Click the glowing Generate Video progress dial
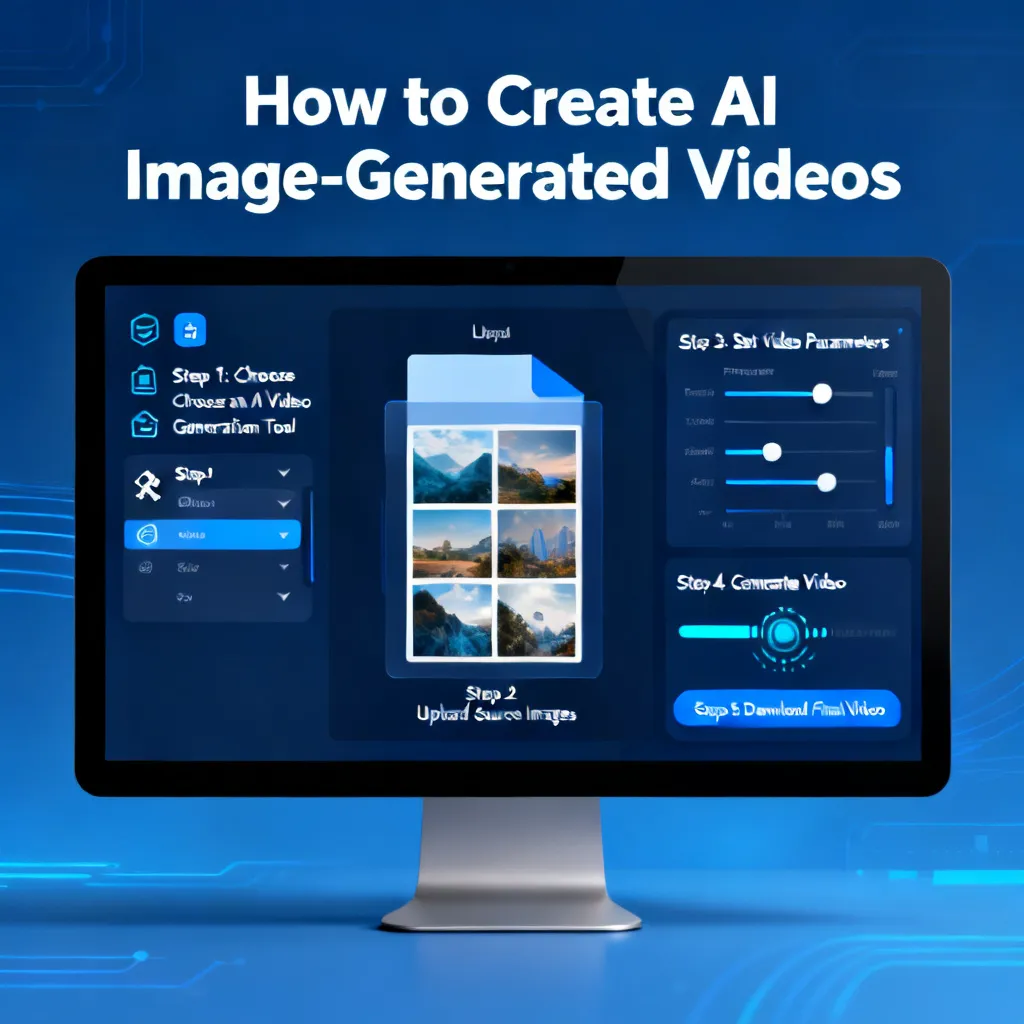The image size is (1024, 1024). click(783, 633)
